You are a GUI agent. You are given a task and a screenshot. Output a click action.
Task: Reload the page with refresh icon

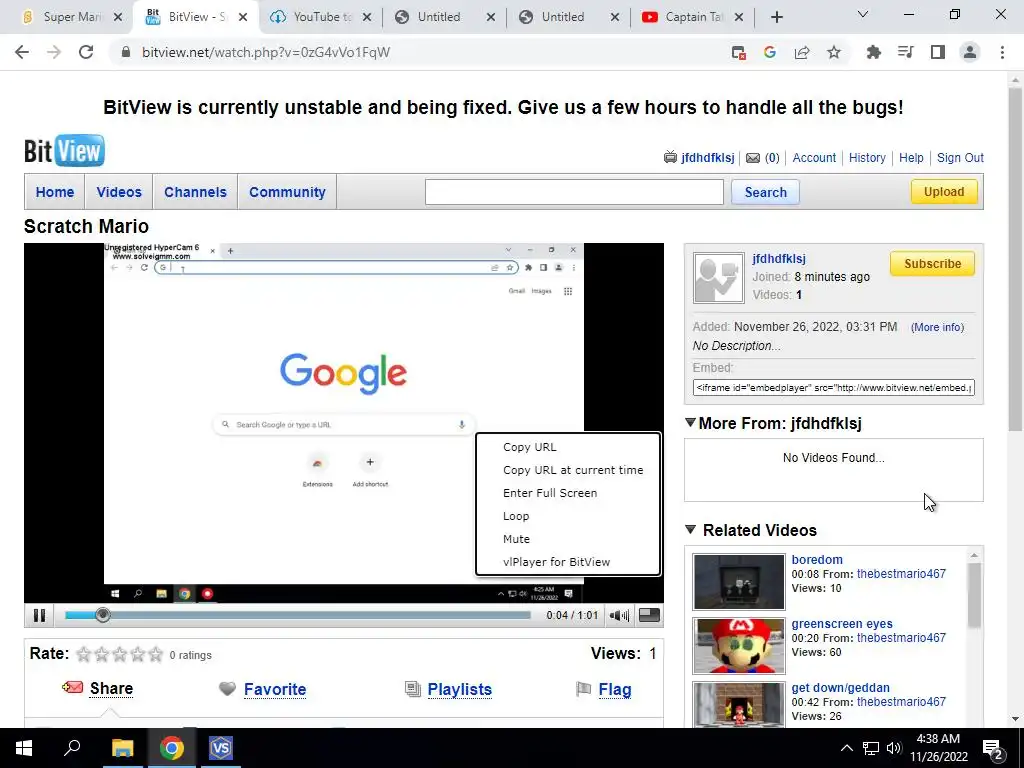86,52
